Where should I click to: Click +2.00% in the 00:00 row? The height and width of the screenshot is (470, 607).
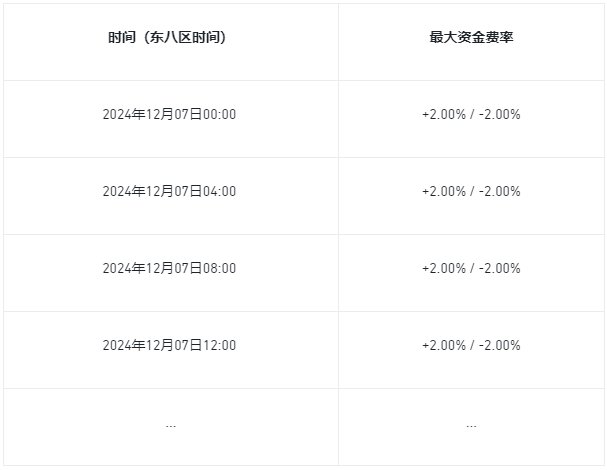[443, 114]
